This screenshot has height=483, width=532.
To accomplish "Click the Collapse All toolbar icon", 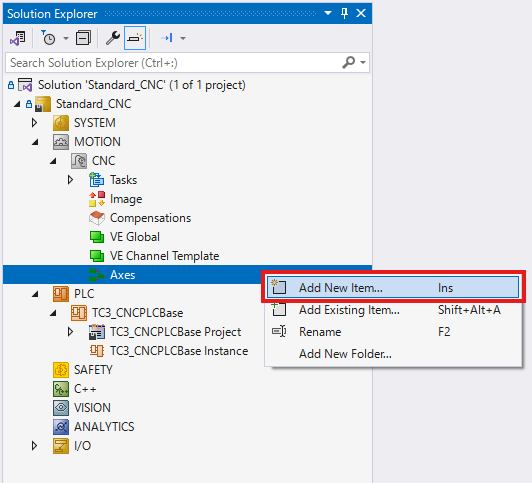I will (83, 38).
